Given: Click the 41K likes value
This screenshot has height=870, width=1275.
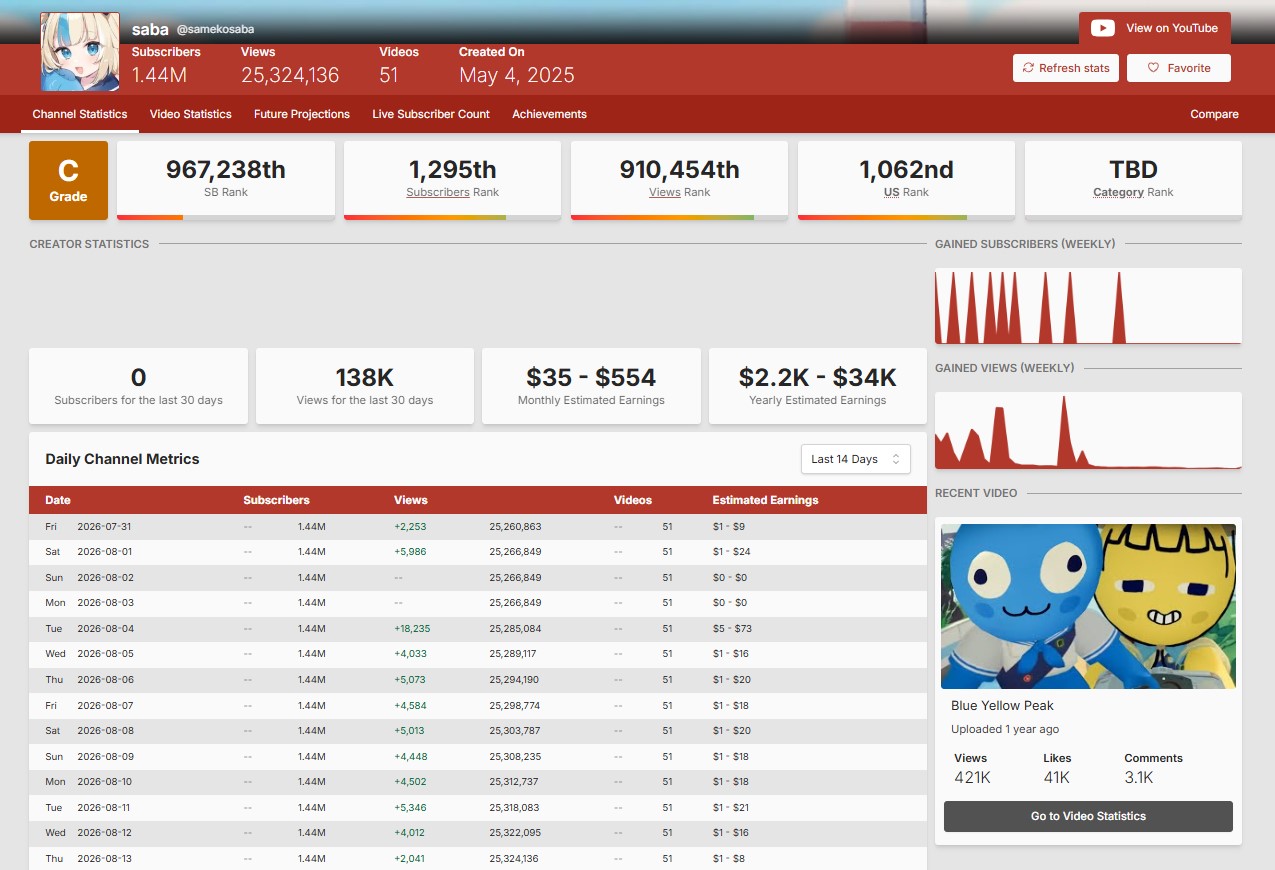Looking at the screenshot, I should click(x=1056, y=777).
